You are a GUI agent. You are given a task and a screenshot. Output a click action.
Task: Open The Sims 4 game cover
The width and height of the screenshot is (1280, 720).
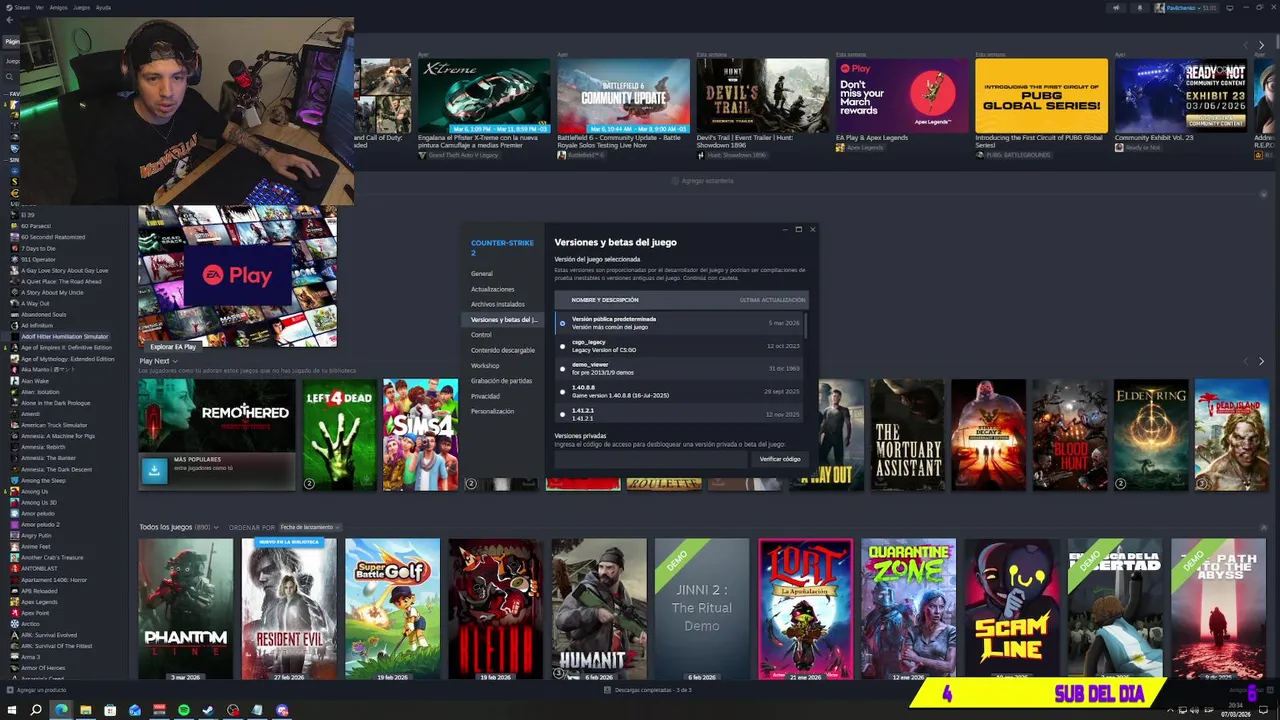(x=420, y=434)
